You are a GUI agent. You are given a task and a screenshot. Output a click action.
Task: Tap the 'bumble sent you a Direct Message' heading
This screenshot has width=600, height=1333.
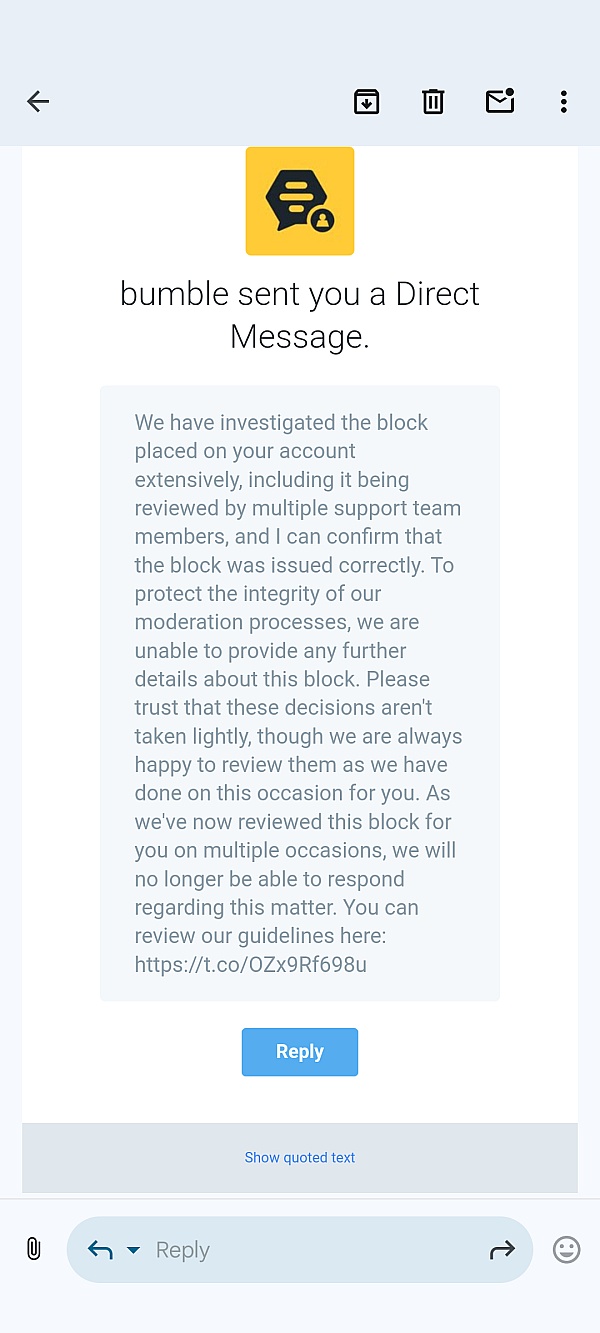300,314
